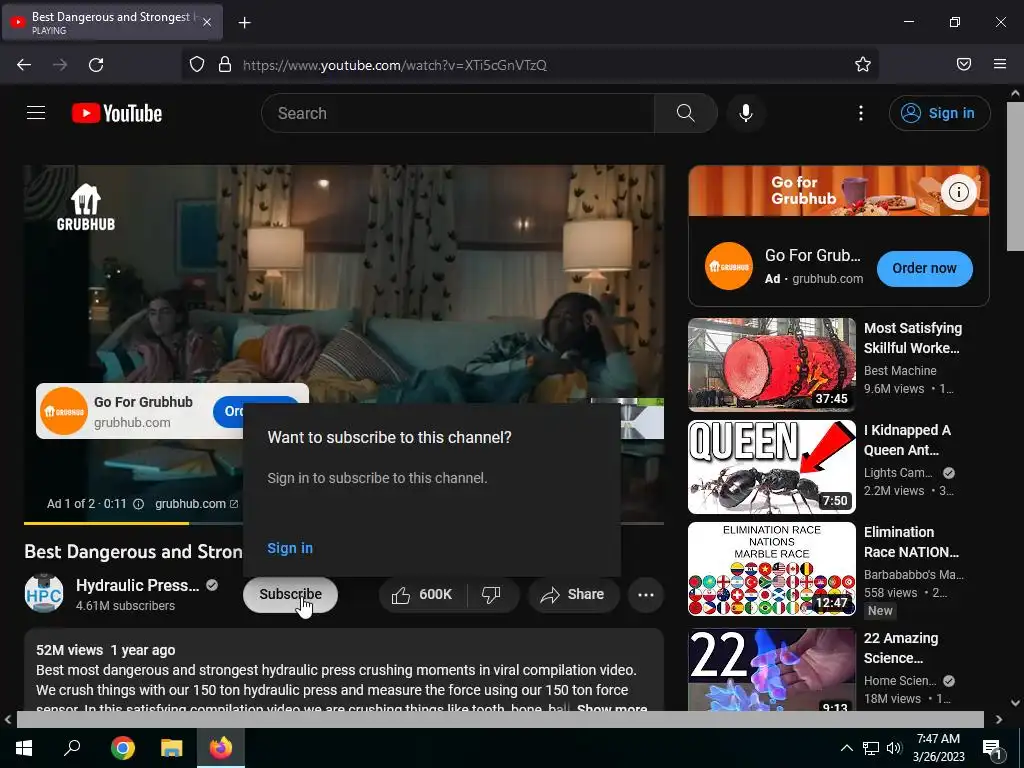Open Windows Start menu
This screenshot has height=768, width=1024.
(24, 748)
